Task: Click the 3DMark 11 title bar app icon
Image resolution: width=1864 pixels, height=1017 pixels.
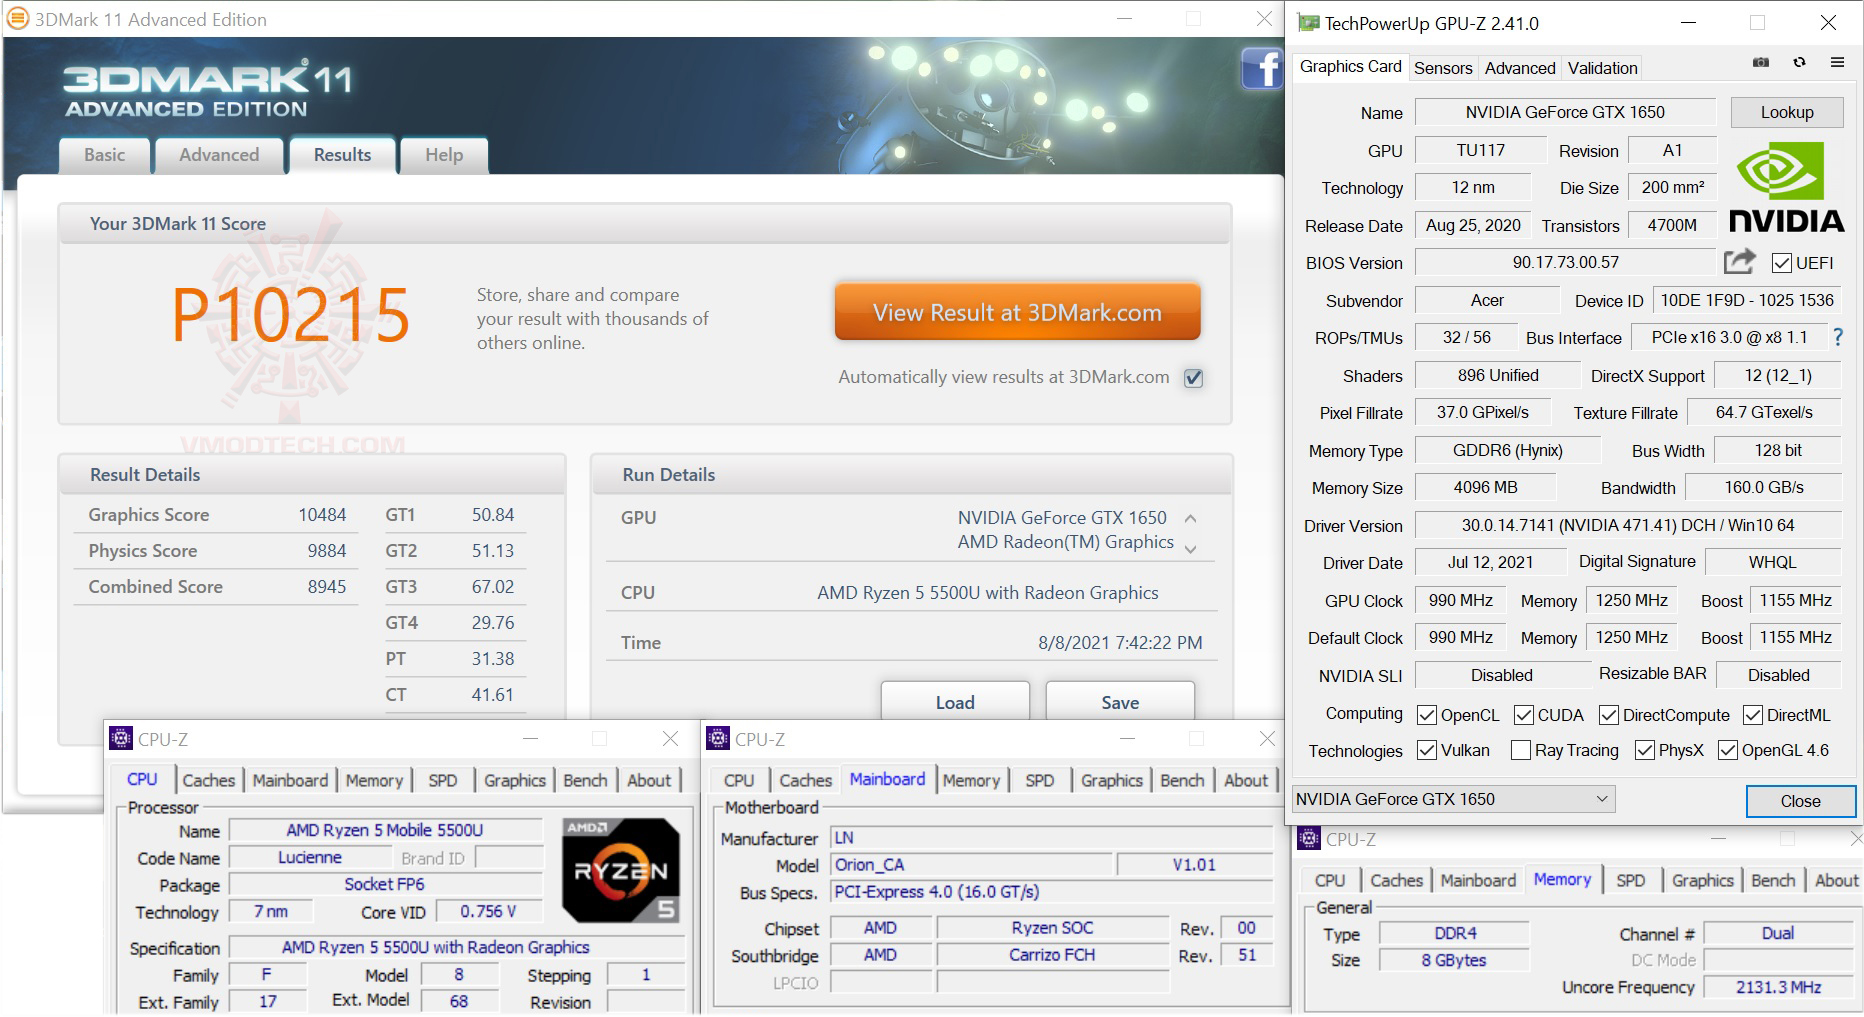Action: pyautogui.click(x=18, y=19)
